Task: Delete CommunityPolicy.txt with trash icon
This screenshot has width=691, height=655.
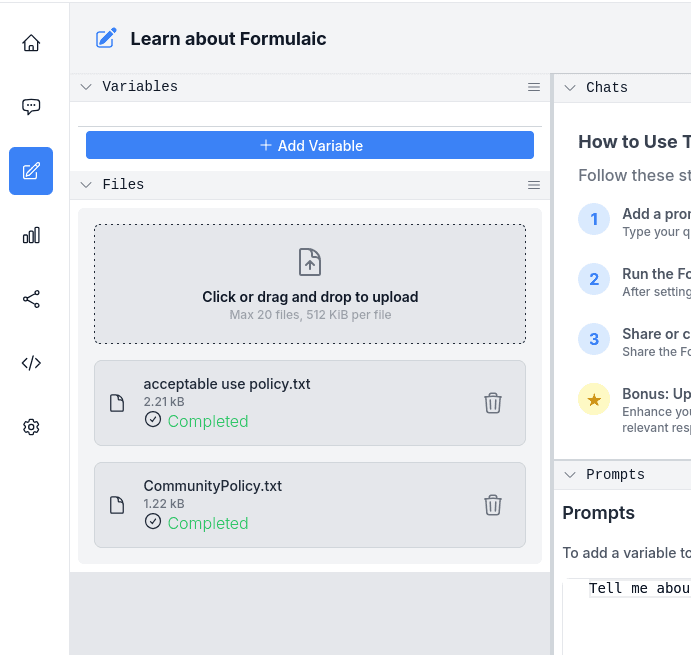Action: (x=493, y=505)
